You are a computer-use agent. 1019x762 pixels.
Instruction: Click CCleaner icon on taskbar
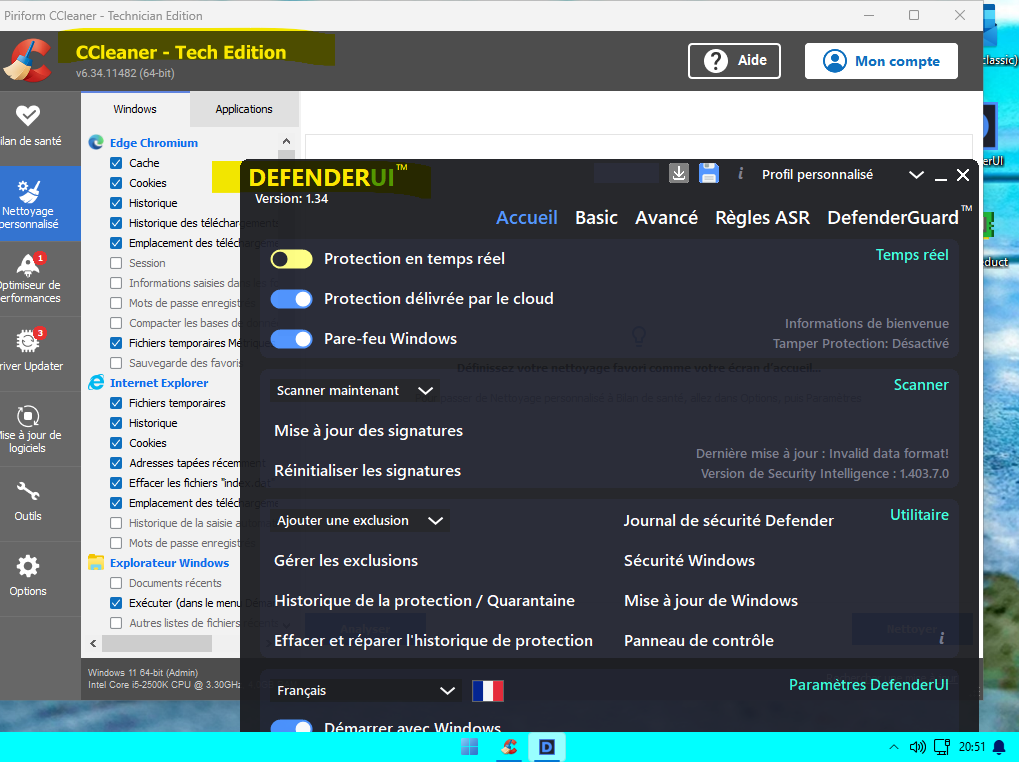click(509, 747)
